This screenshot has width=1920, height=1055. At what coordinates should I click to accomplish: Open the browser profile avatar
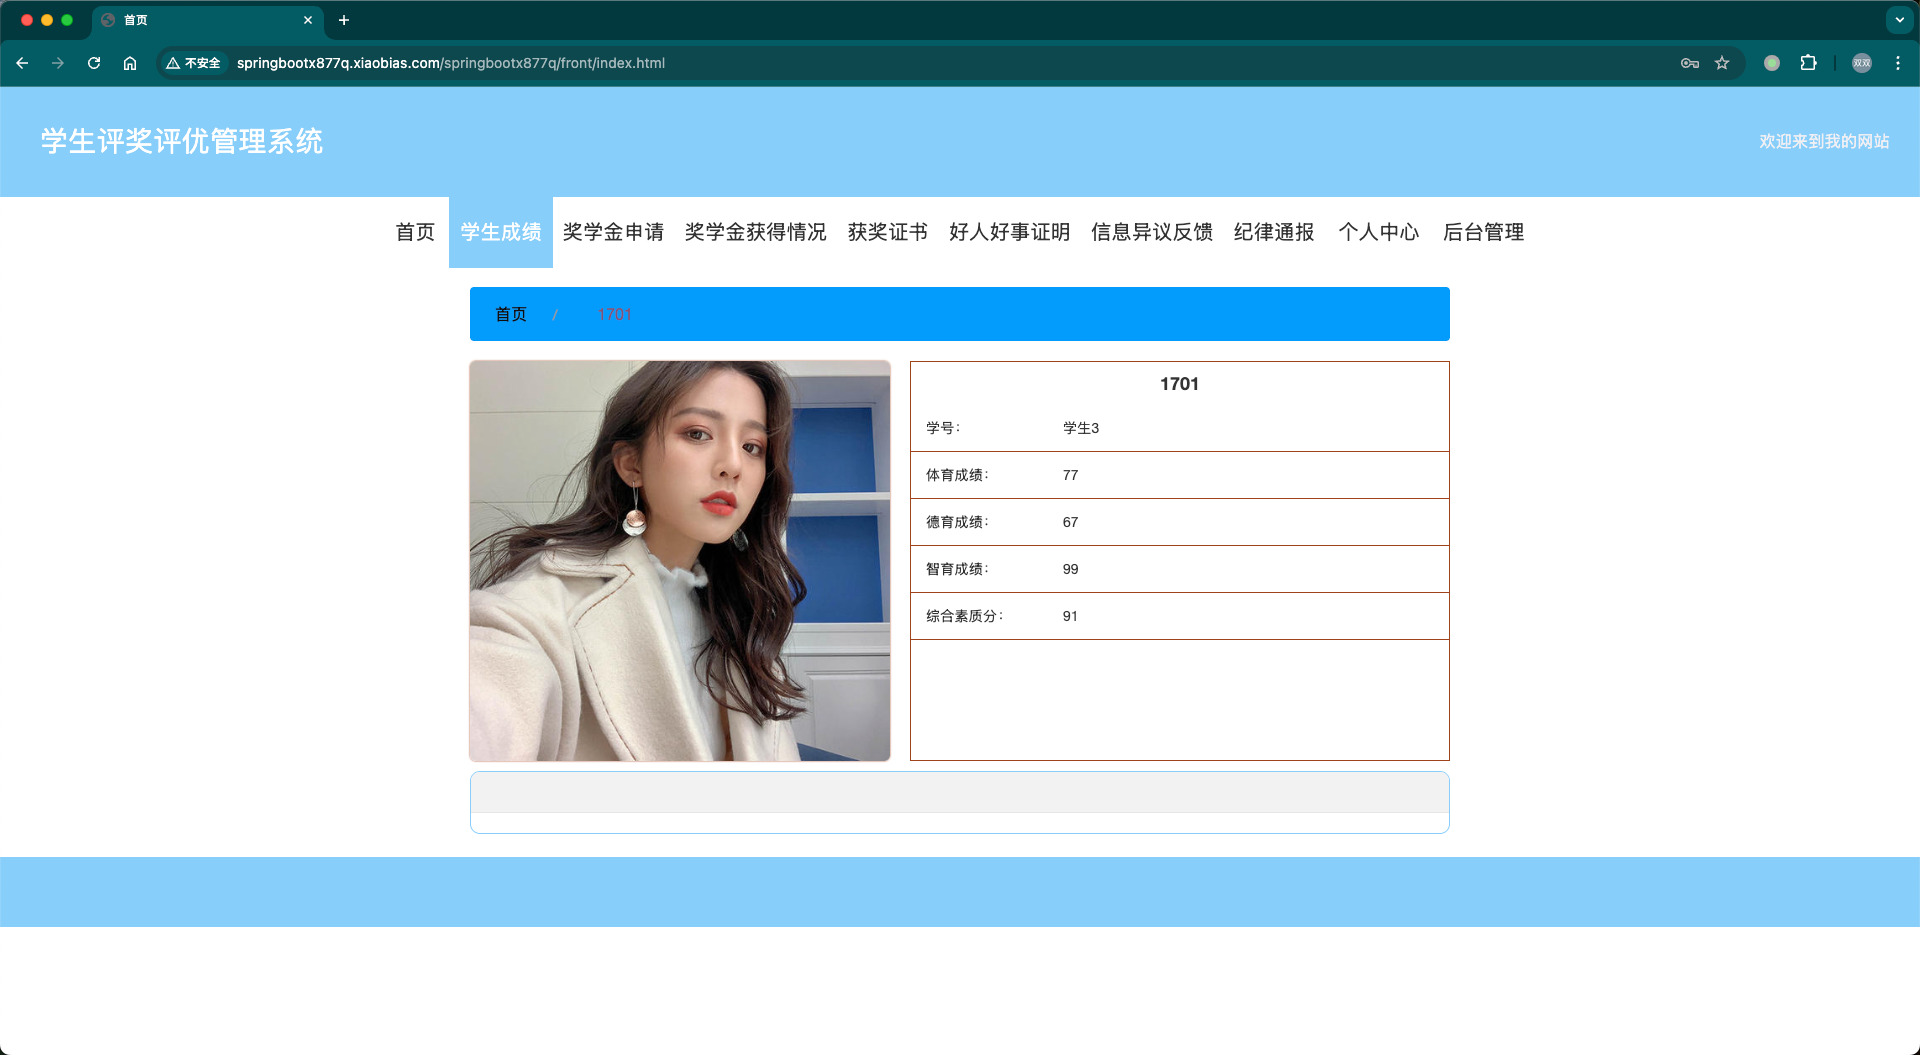(1862, 63)
